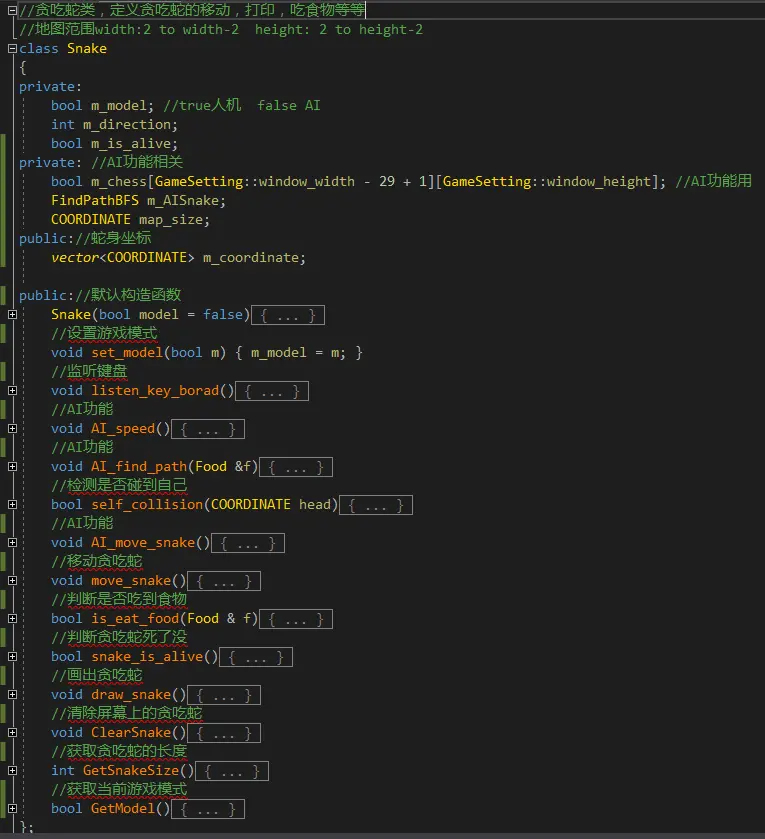Expand the is_eat_food function

[12, 619]
